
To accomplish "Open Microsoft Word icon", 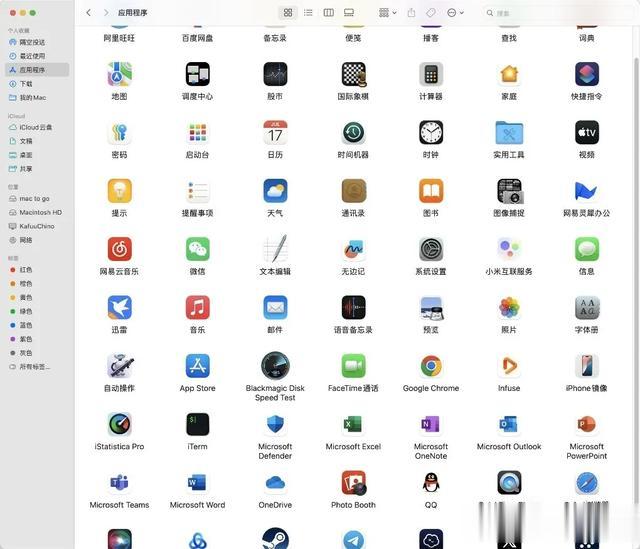I will point(198,482).
